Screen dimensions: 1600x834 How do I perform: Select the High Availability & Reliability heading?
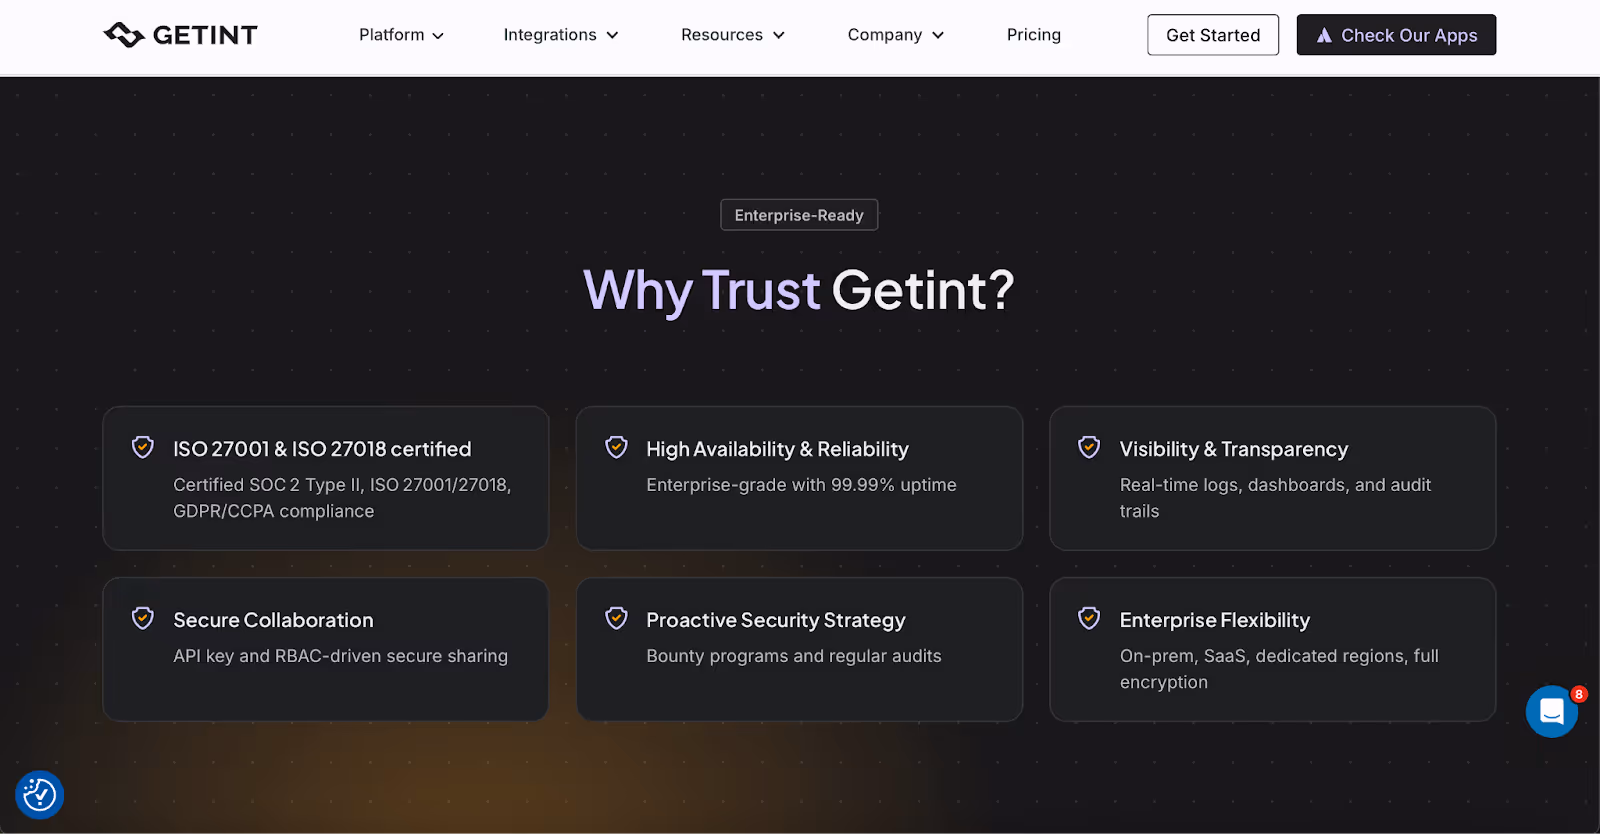point(777,449)
